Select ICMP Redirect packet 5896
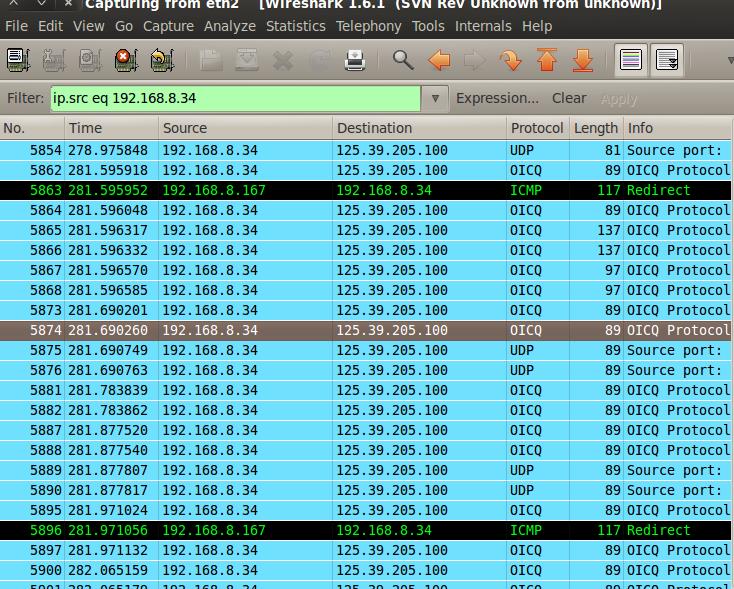 [x=365, y=530]
